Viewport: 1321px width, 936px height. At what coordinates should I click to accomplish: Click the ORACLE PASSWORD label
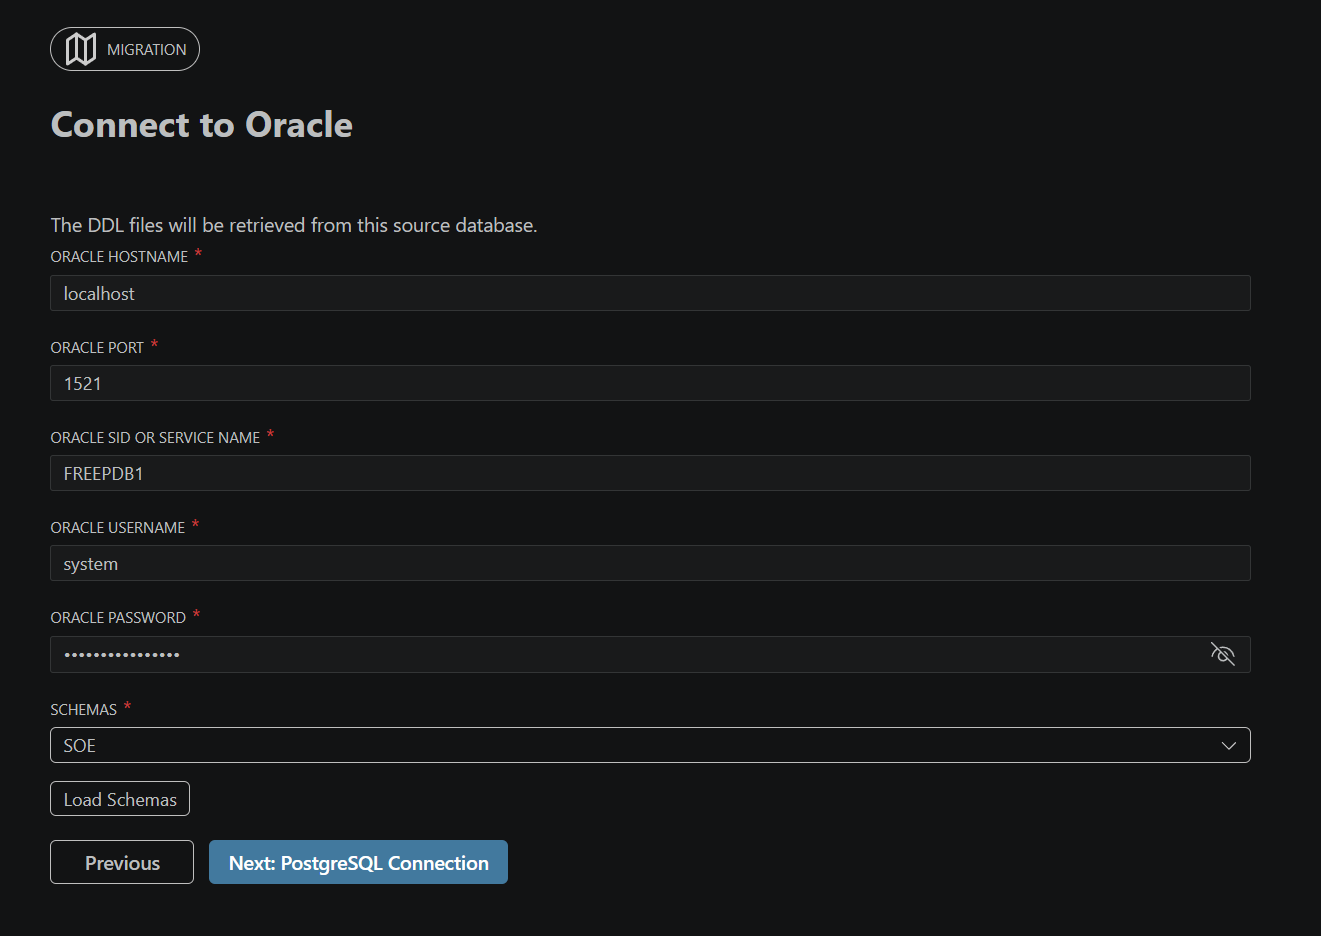click(118, 618)
